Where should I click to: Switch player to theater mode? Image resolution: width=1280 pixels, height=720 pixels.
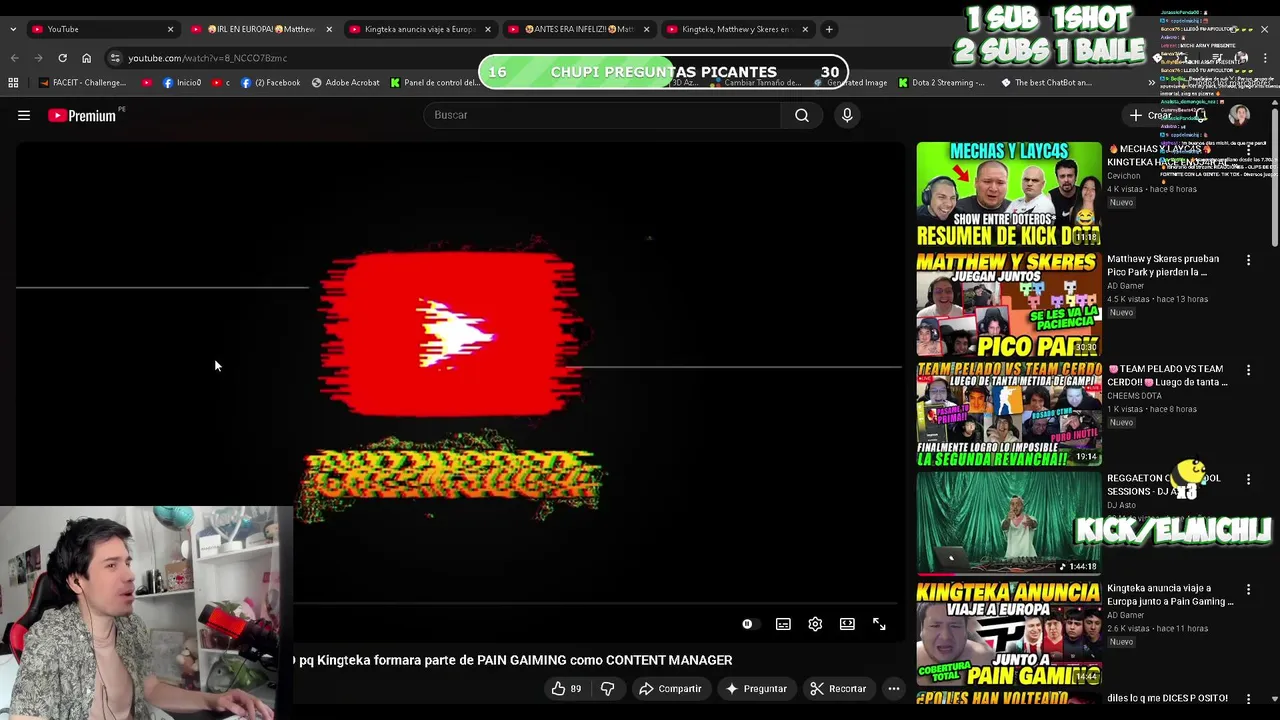(x=847, y=624)
